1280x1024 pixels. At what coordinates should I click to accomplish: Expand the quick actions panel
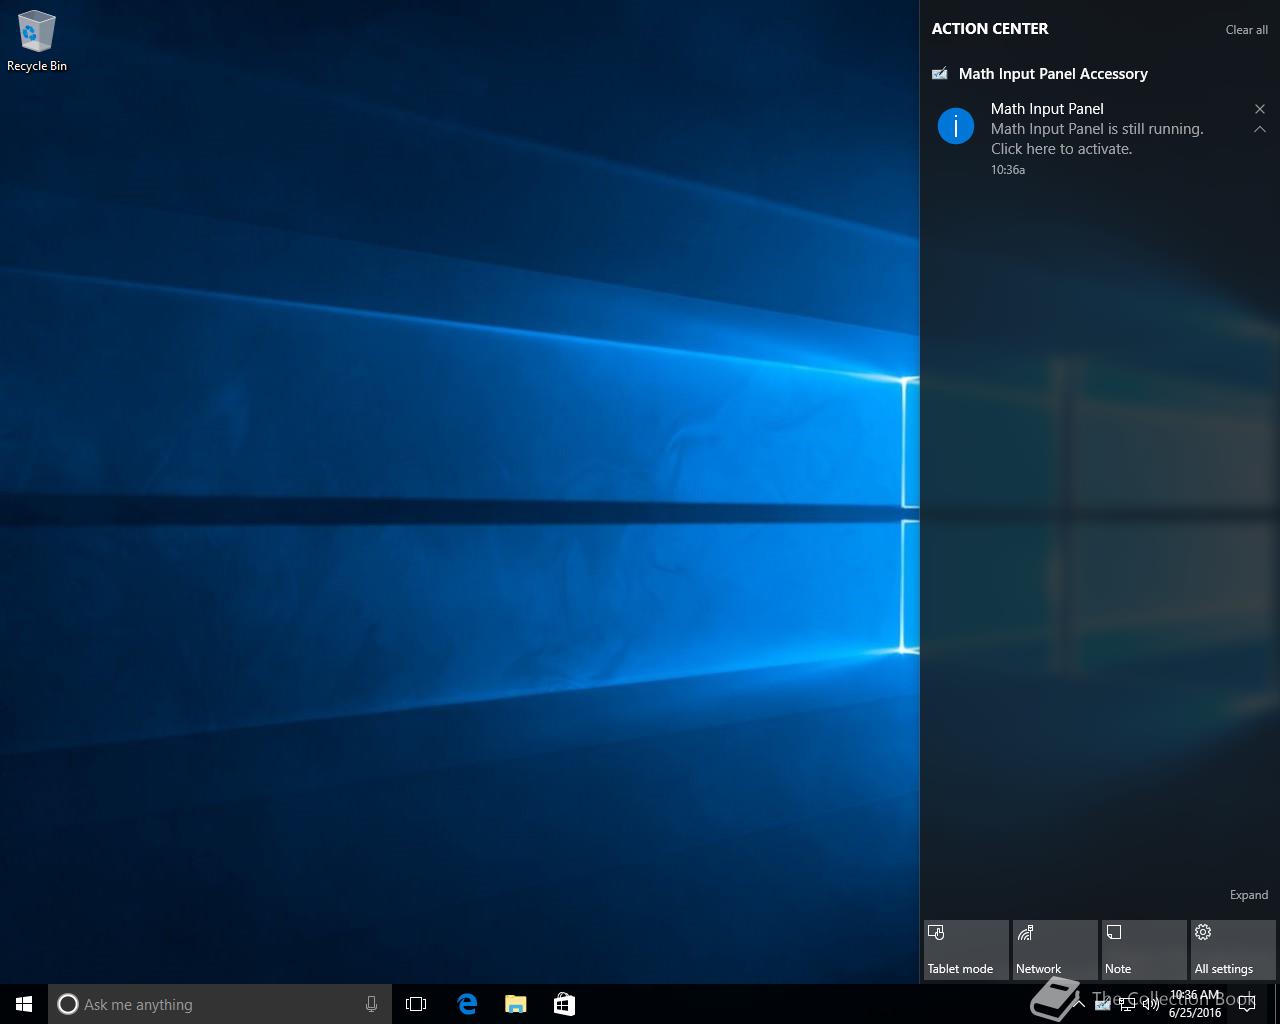click(1248, 895)
